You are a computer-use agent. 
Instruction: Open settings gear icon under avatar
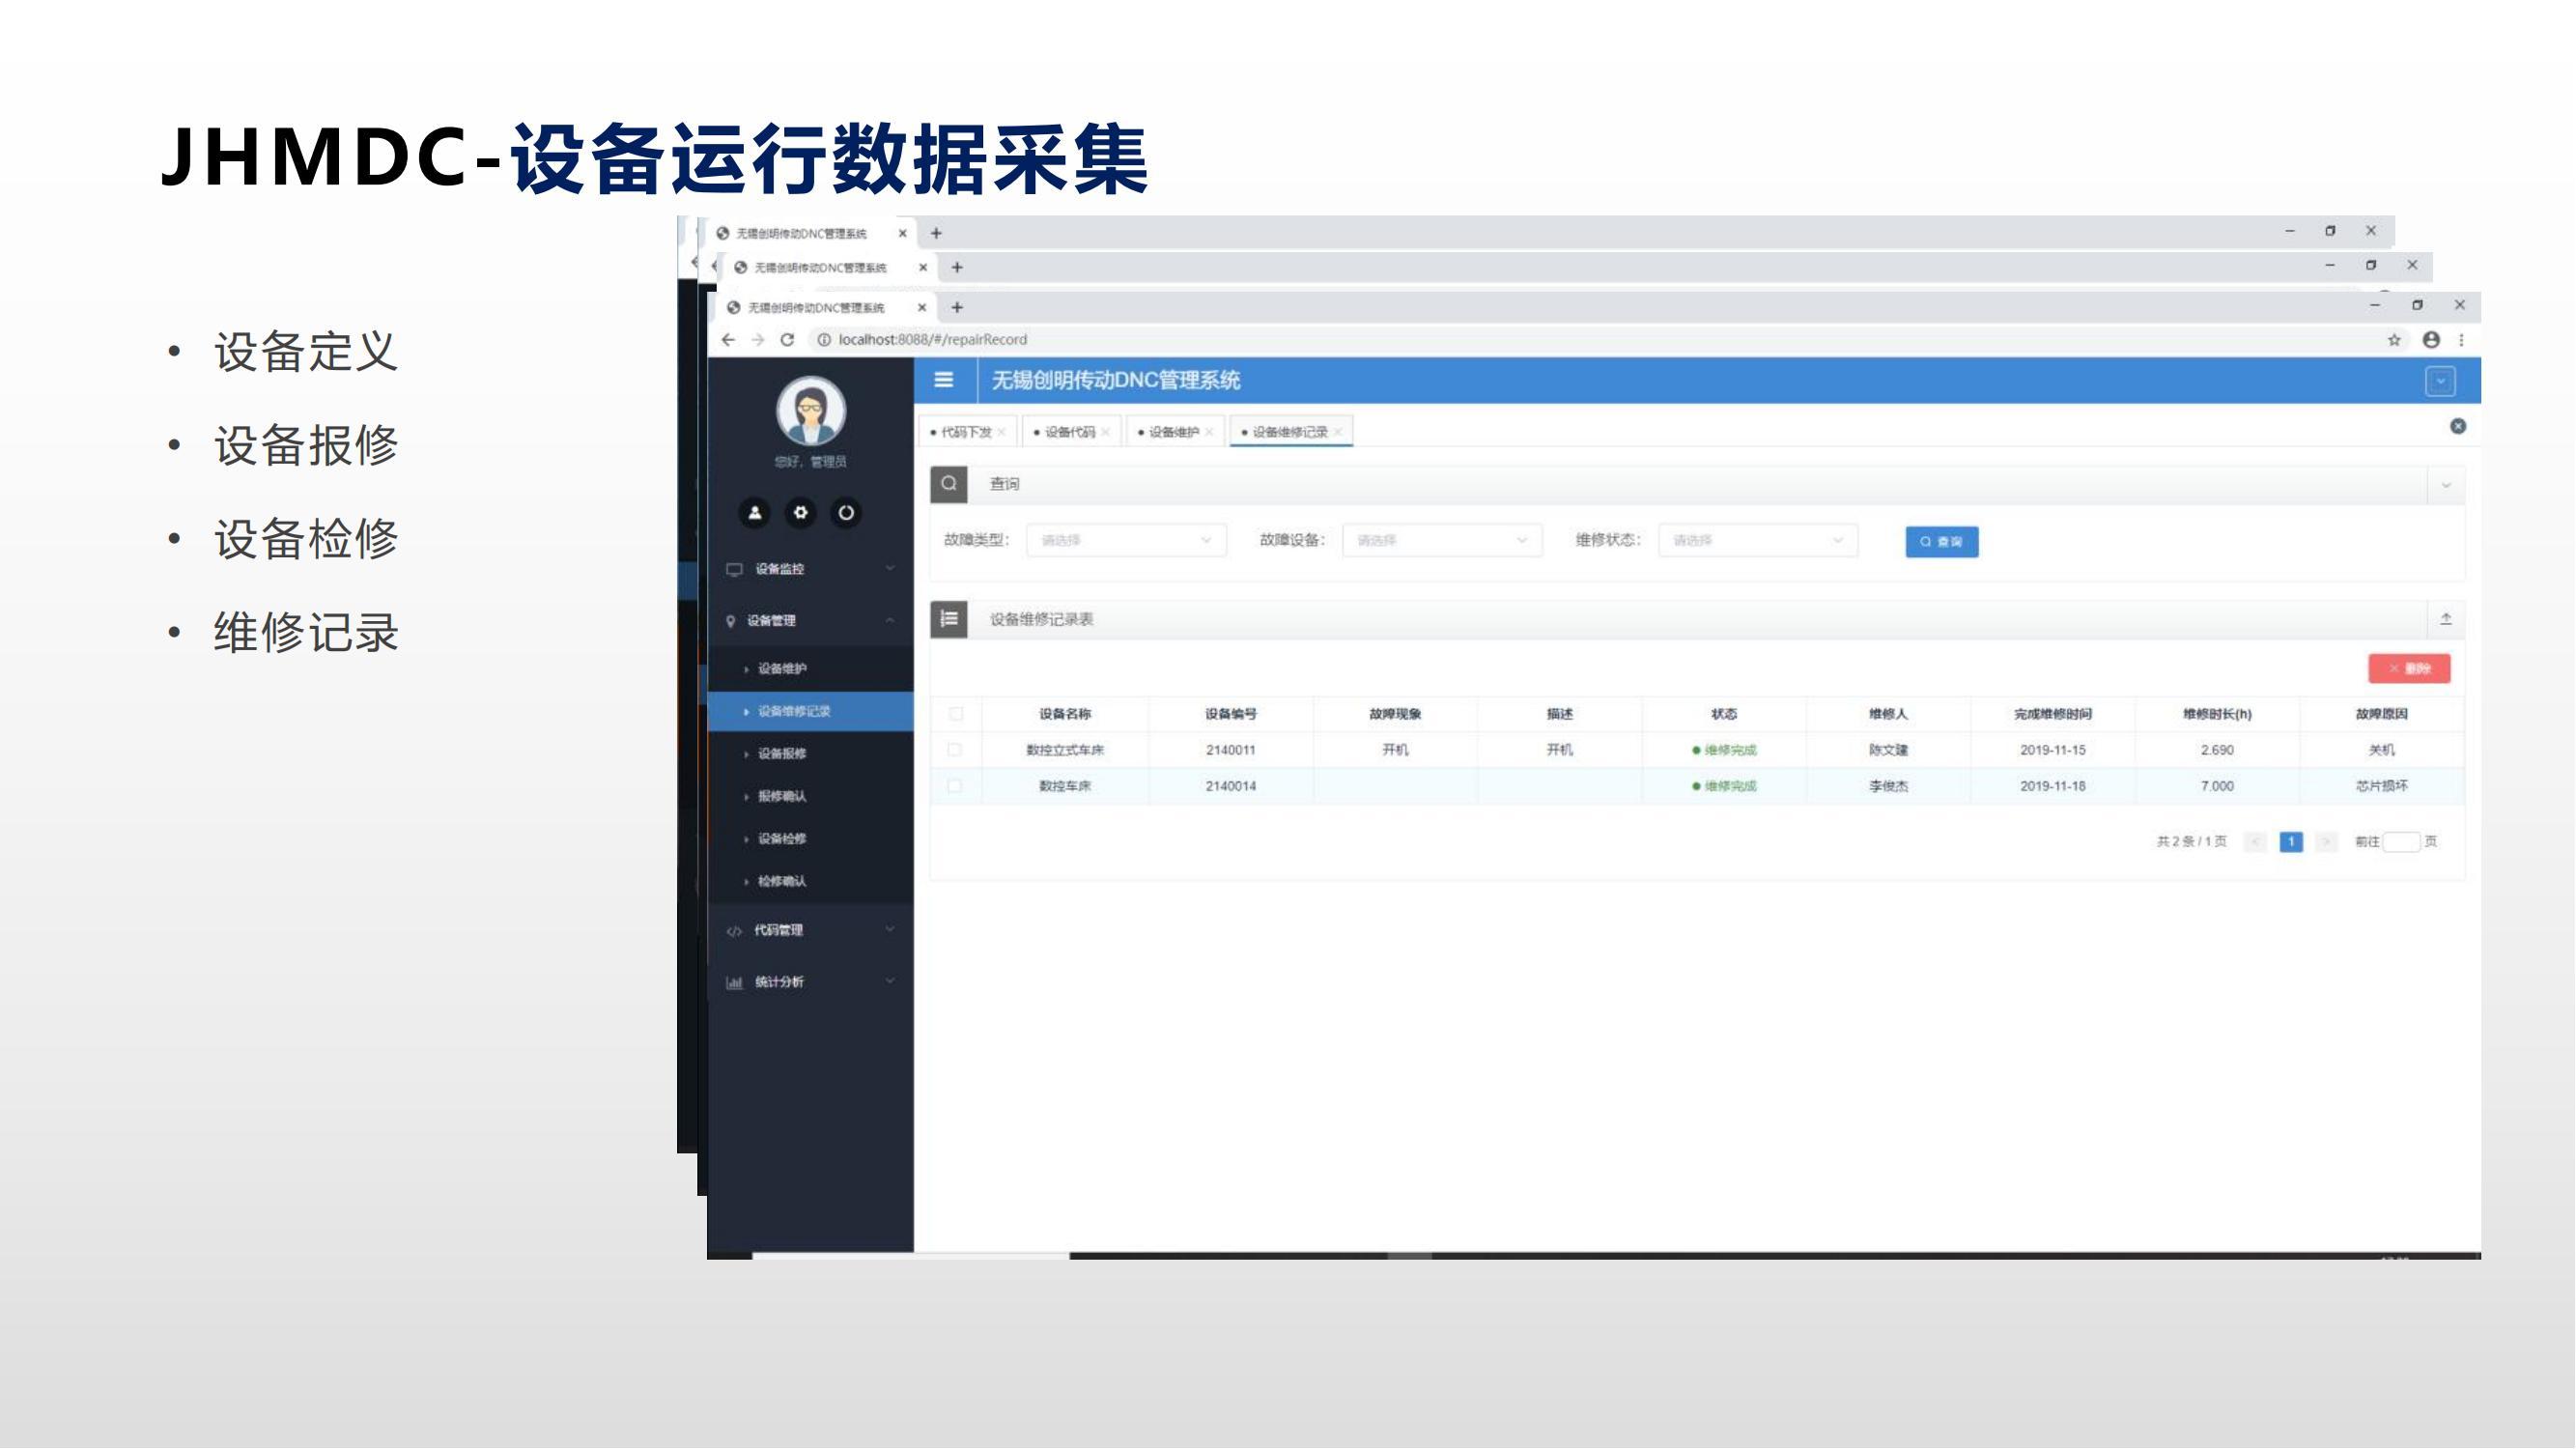pos(800,513)
